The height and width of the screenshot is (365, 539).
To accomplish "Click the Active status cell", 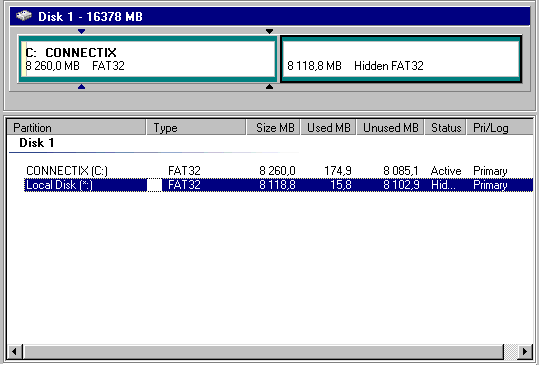I will [x=446, y=171].
